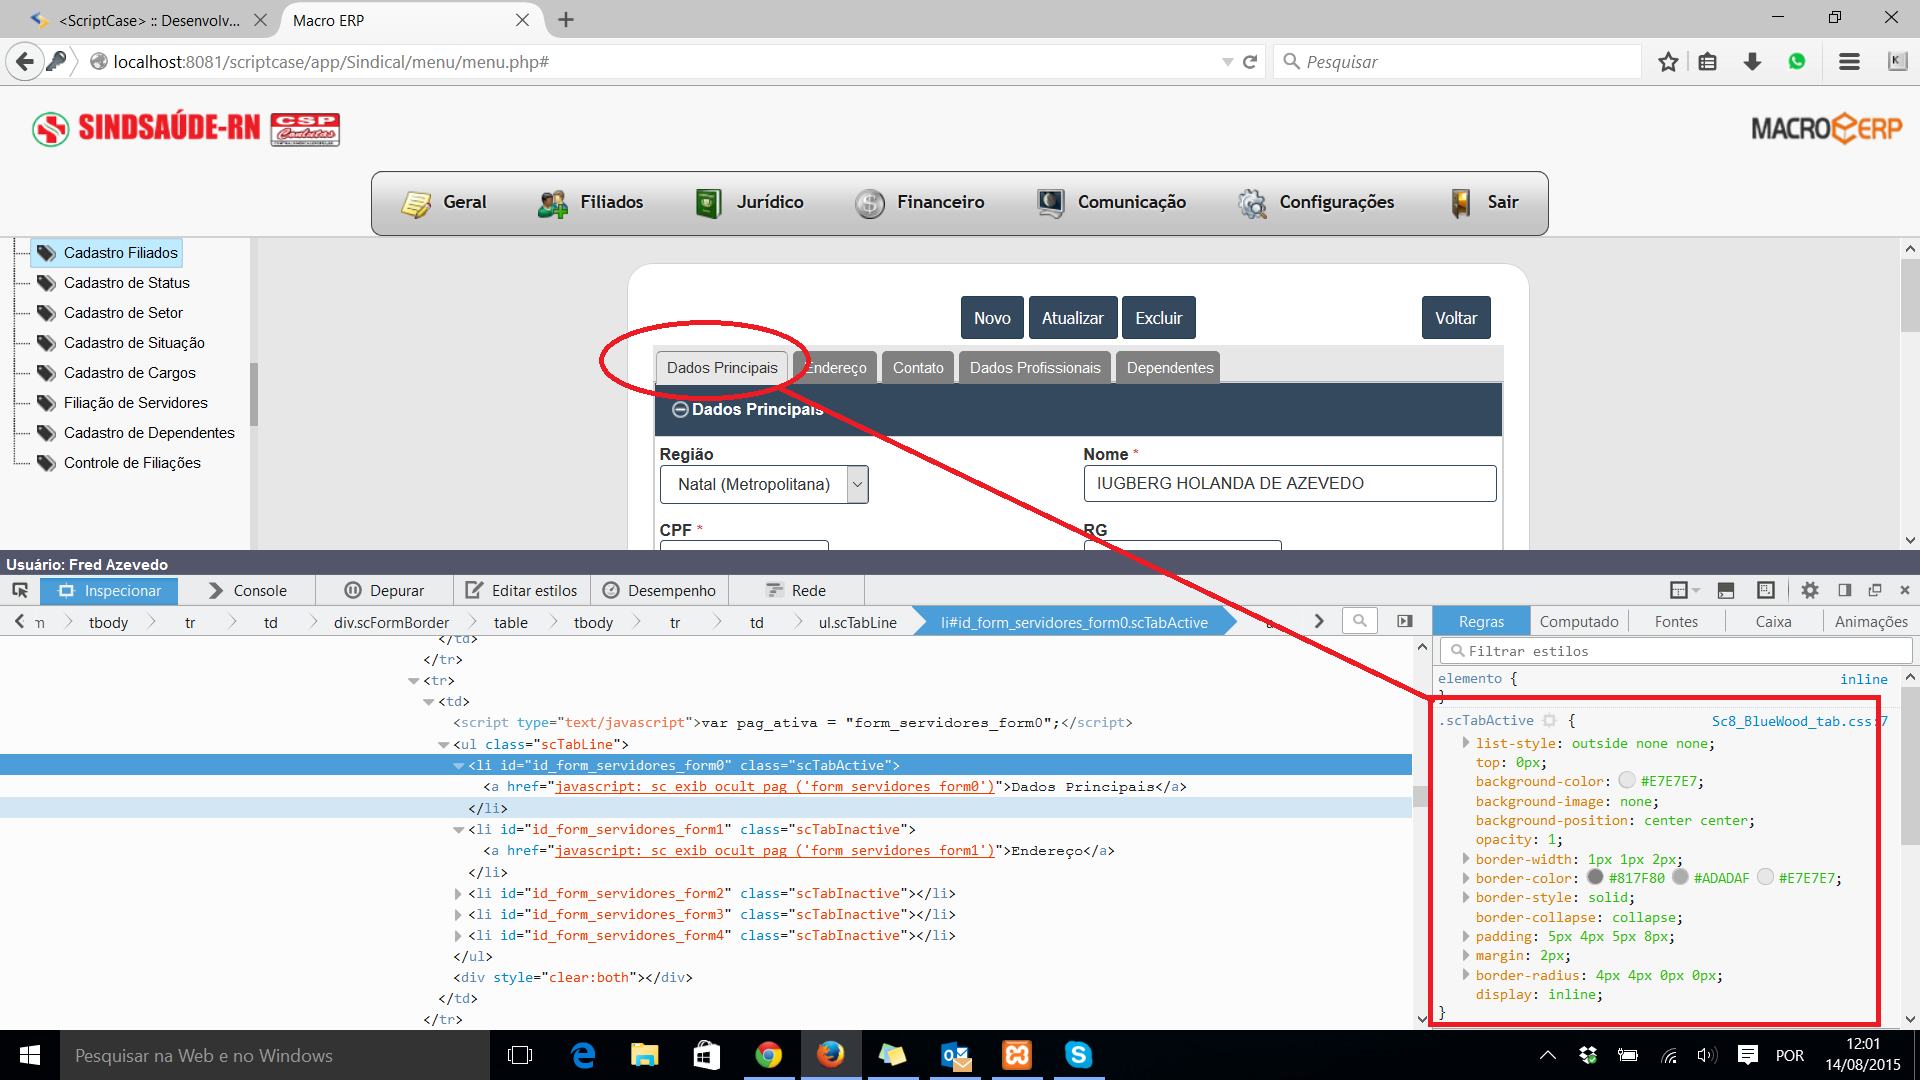This screenshot has height=1080, width=1920.
Task: Click the Configurações gear icon
Action: pyautogui.click(x=1252, y=203)
